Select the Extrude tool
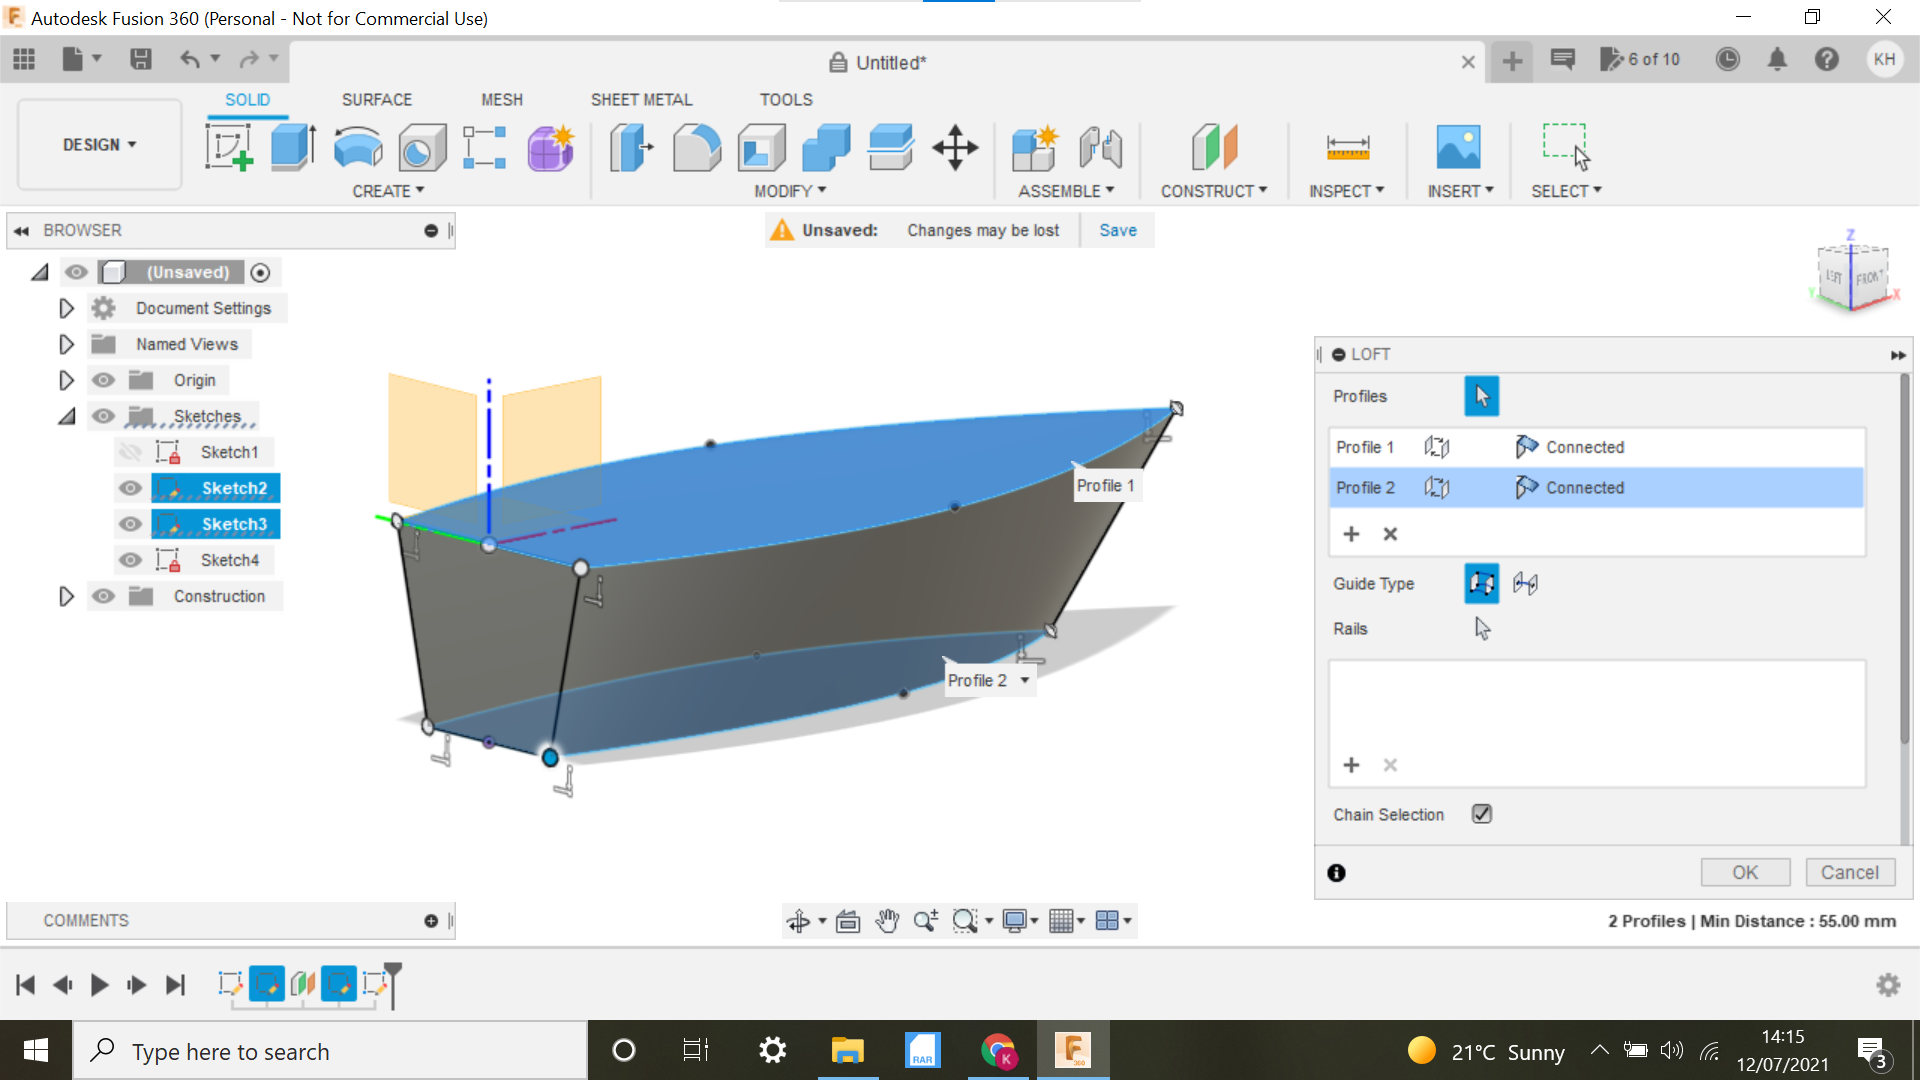 click(x=292, y=147)
